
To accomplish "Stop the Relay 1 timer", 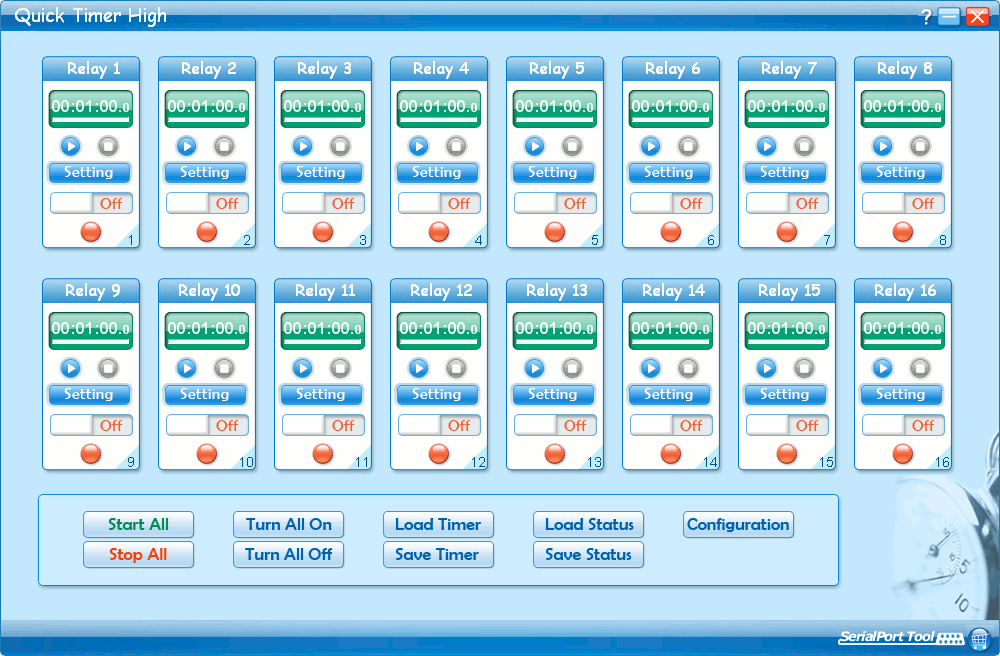I will (108, 147).
